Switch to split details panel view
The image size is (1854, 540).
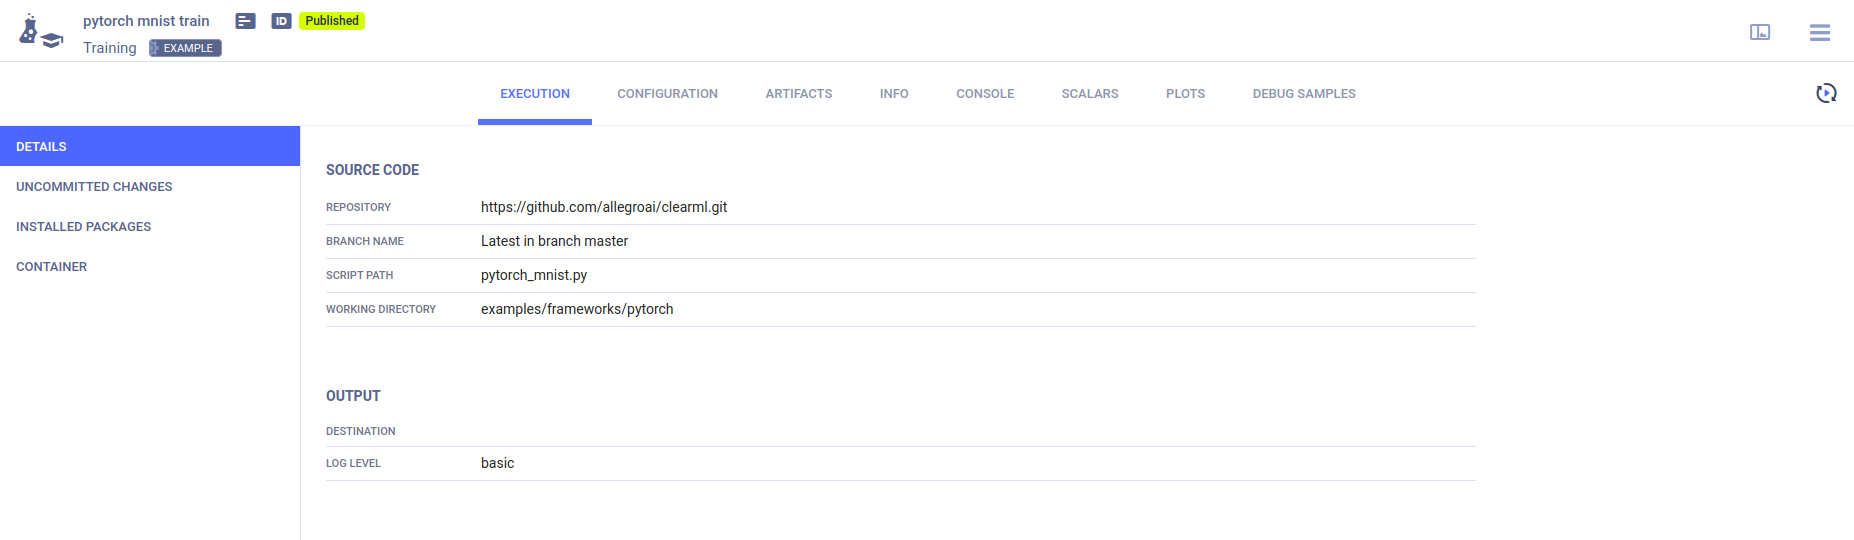pos(1759,32)
